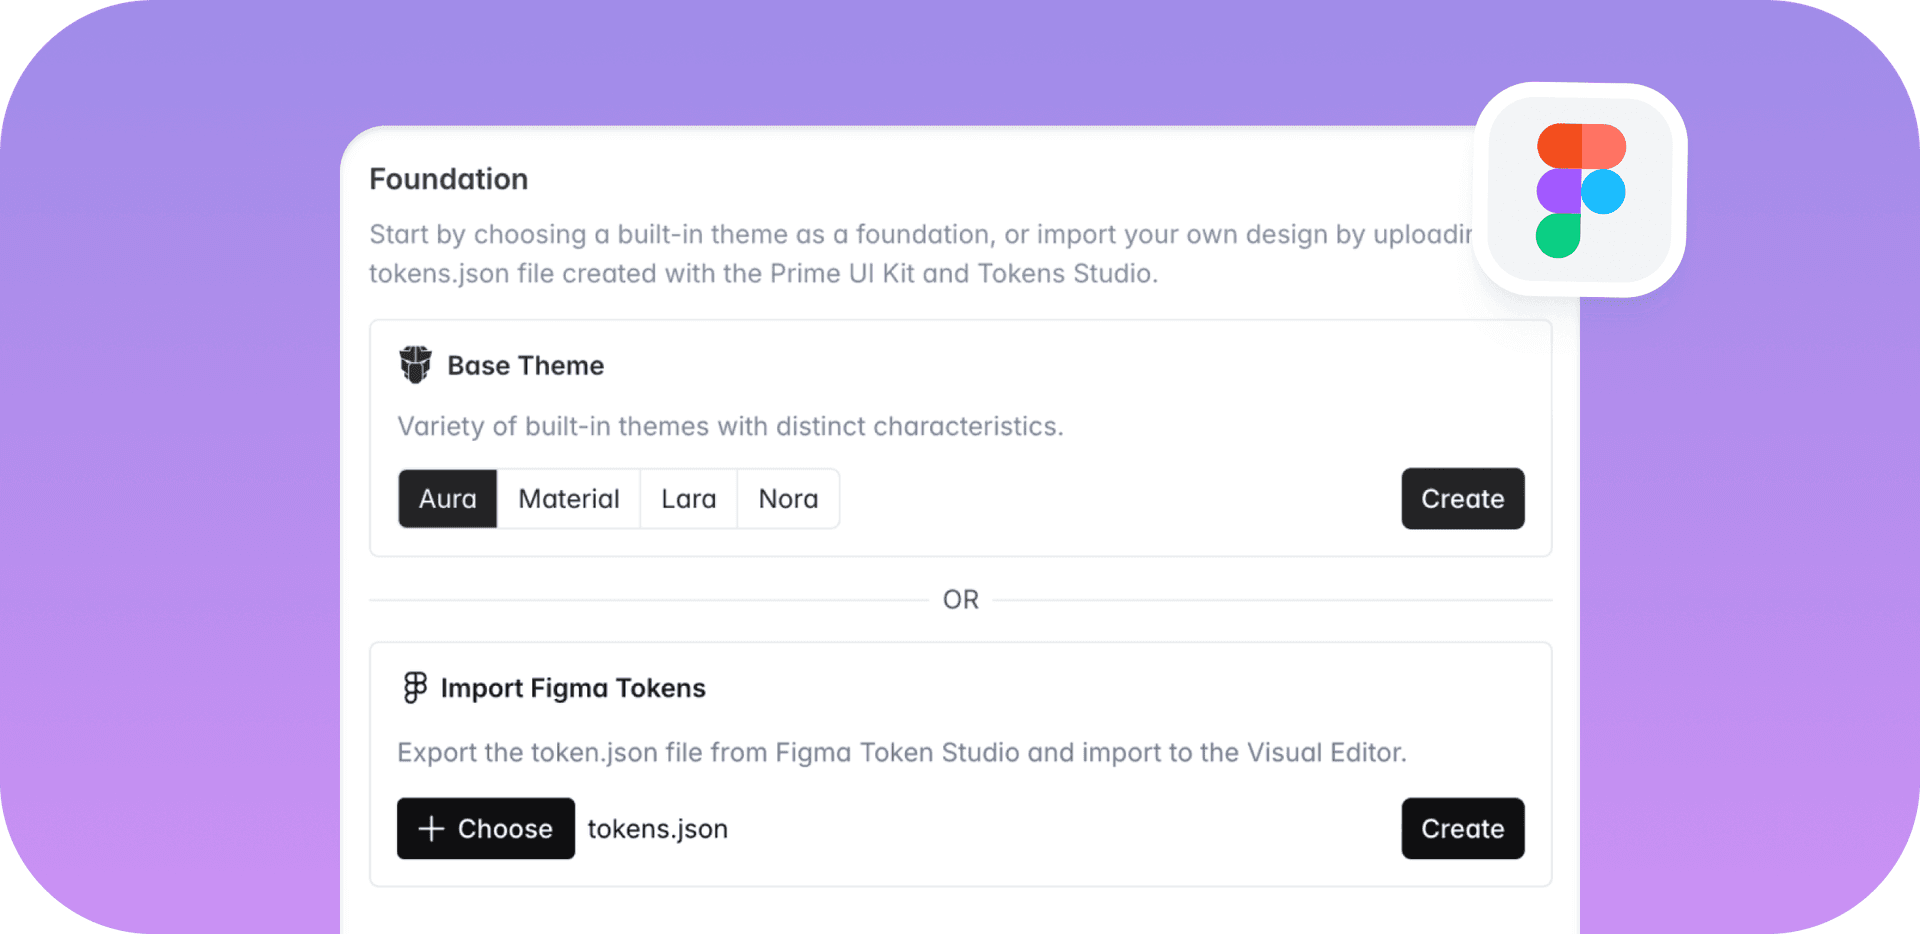Choose the Nora base theme

point(788,499)
